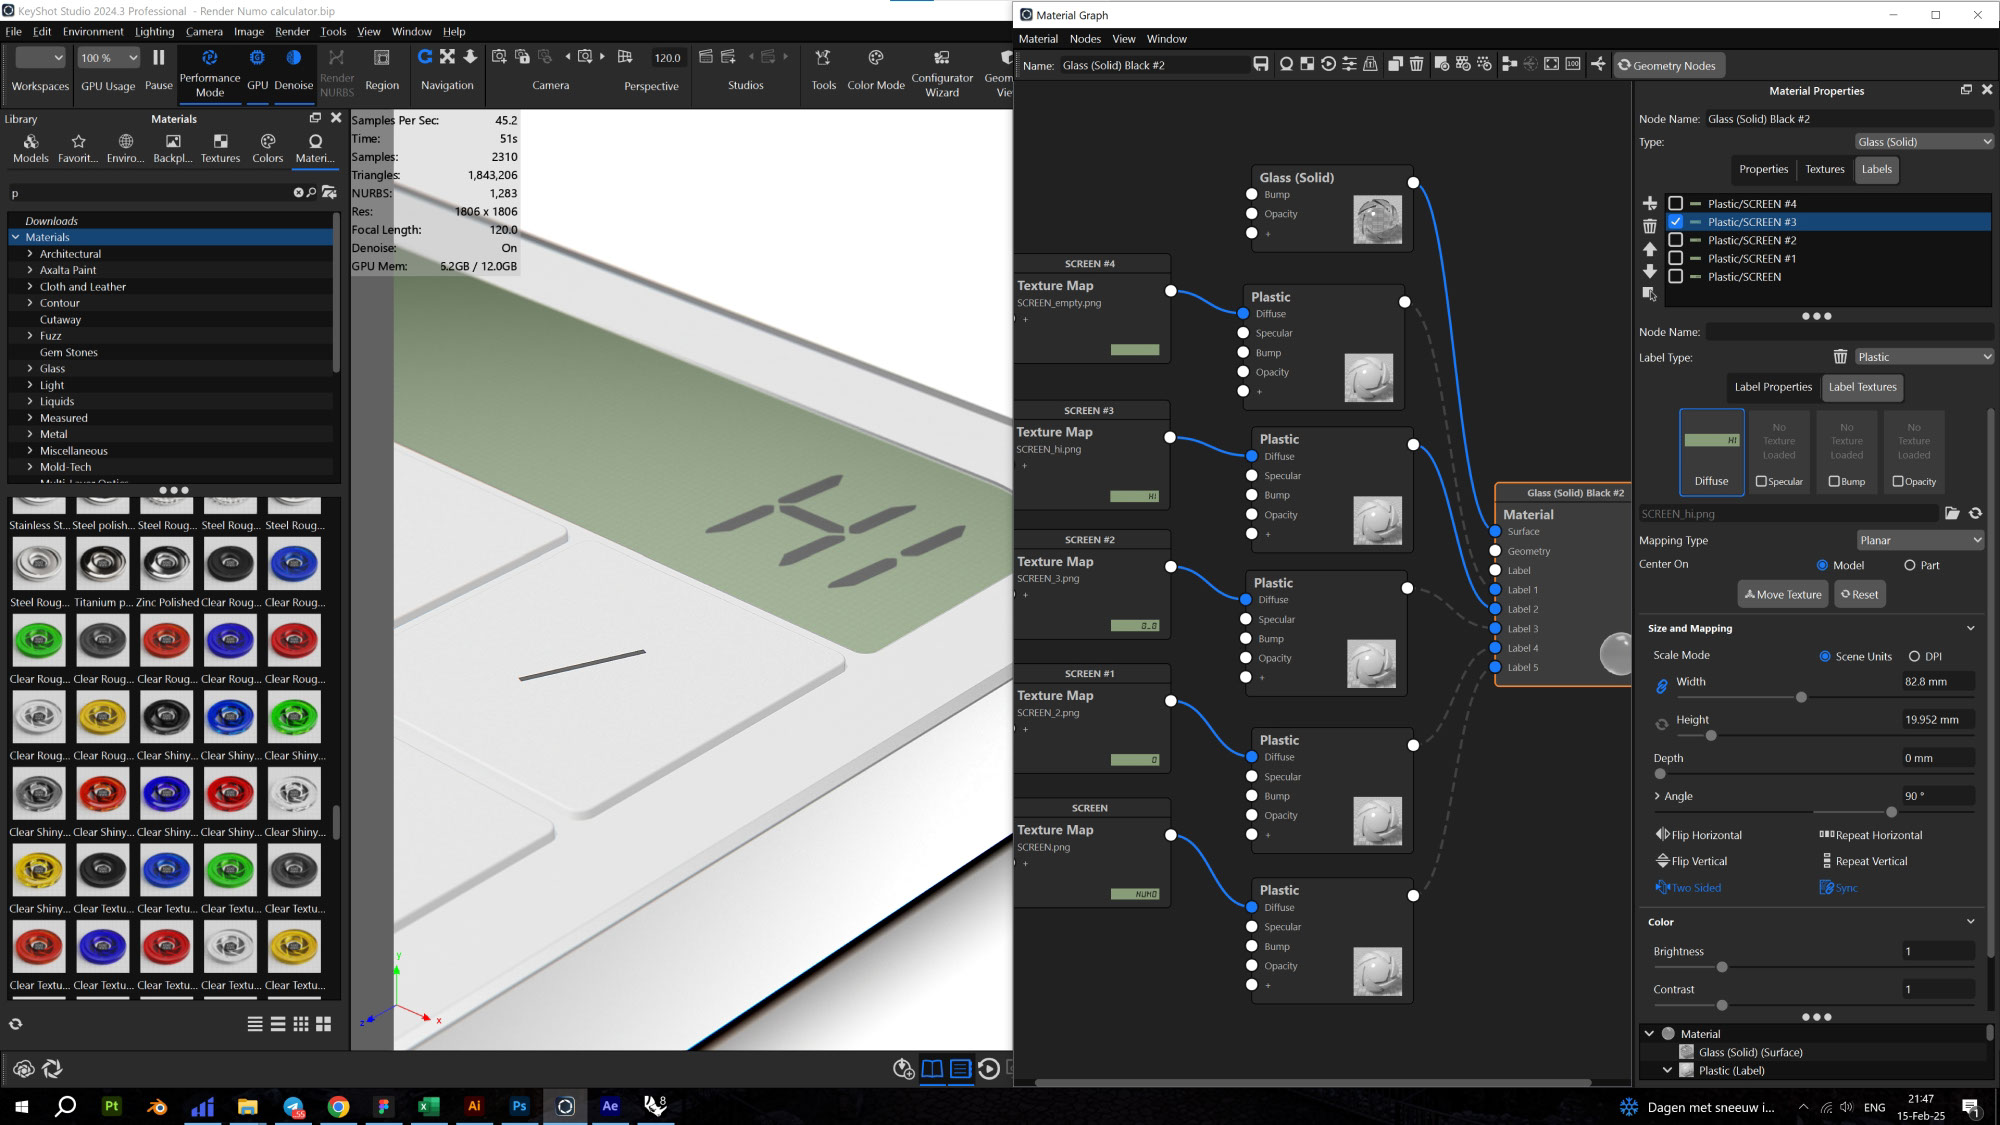
Task: Switch to the Label Properties tab
Action: click(1772, 387)
